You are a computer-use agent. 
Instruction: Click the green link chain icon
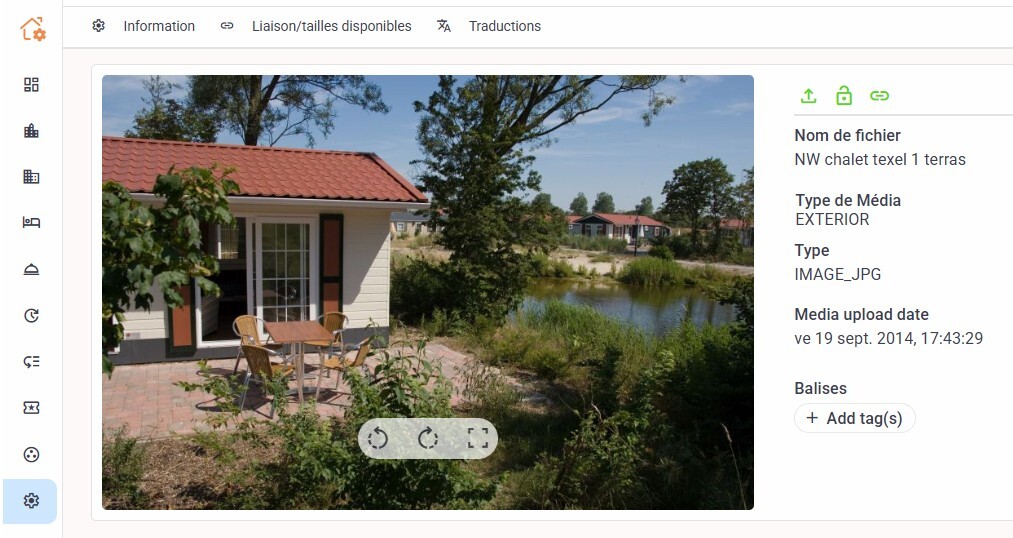click(879, 96)
